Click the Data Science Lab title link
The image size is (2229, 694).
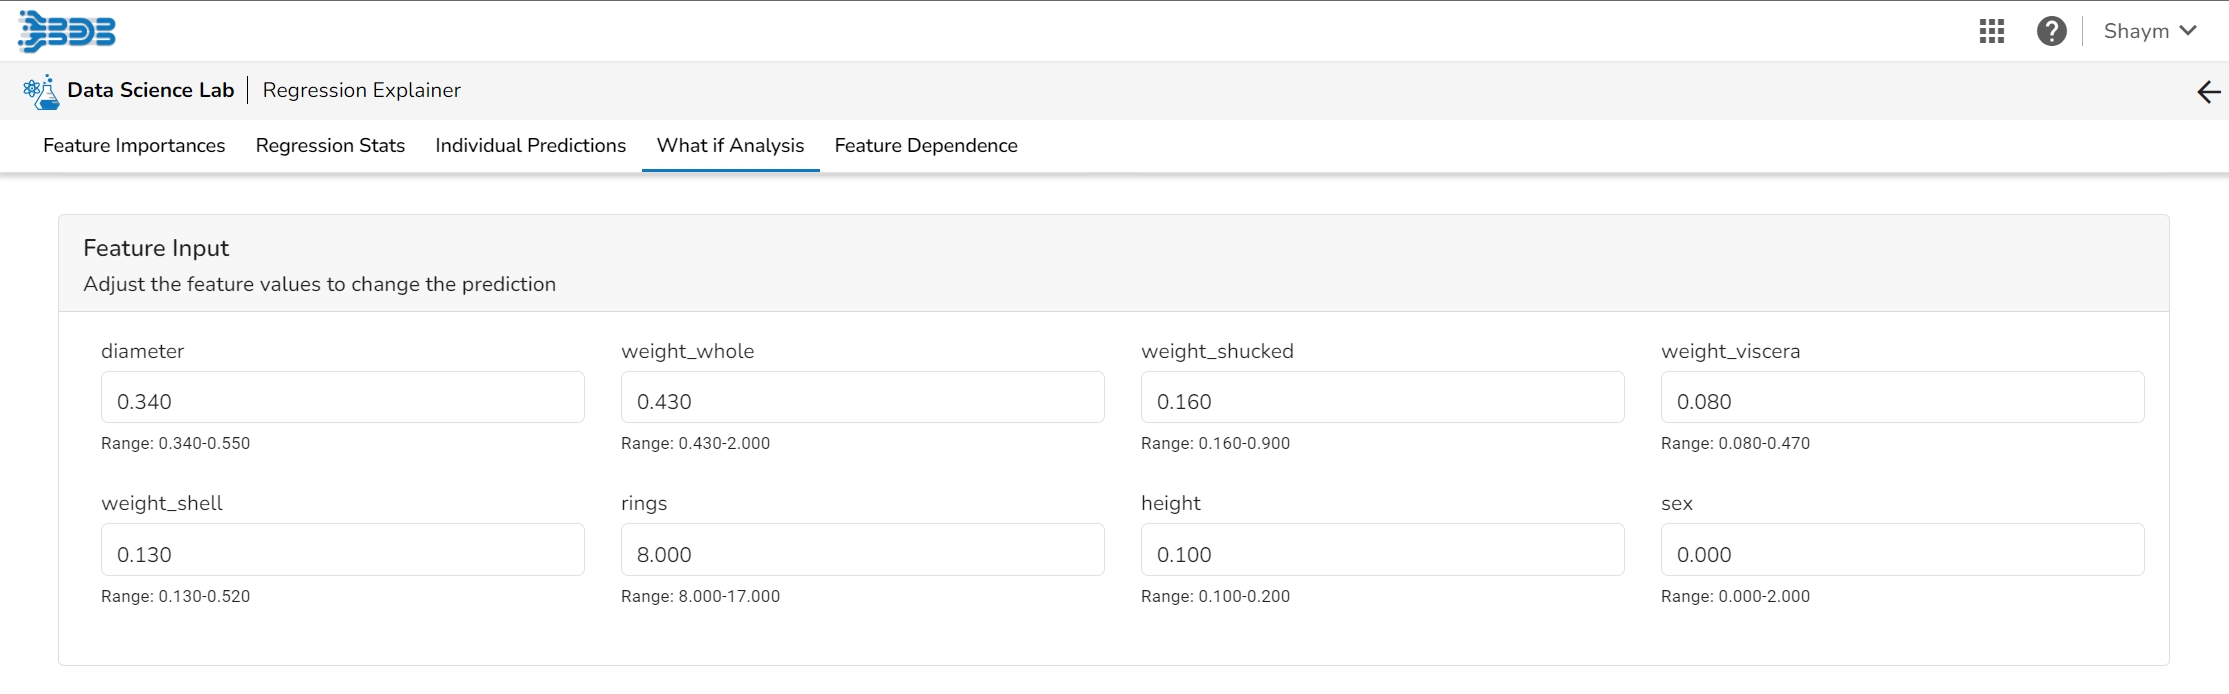pos(150,91)
